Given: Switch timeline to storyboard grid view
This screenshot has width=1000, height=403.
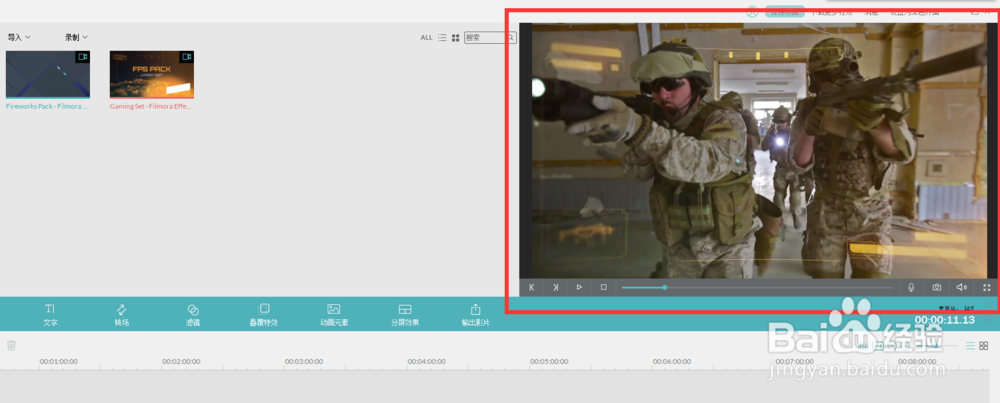Looking at the screenshot, I should [x=983, y=346].
